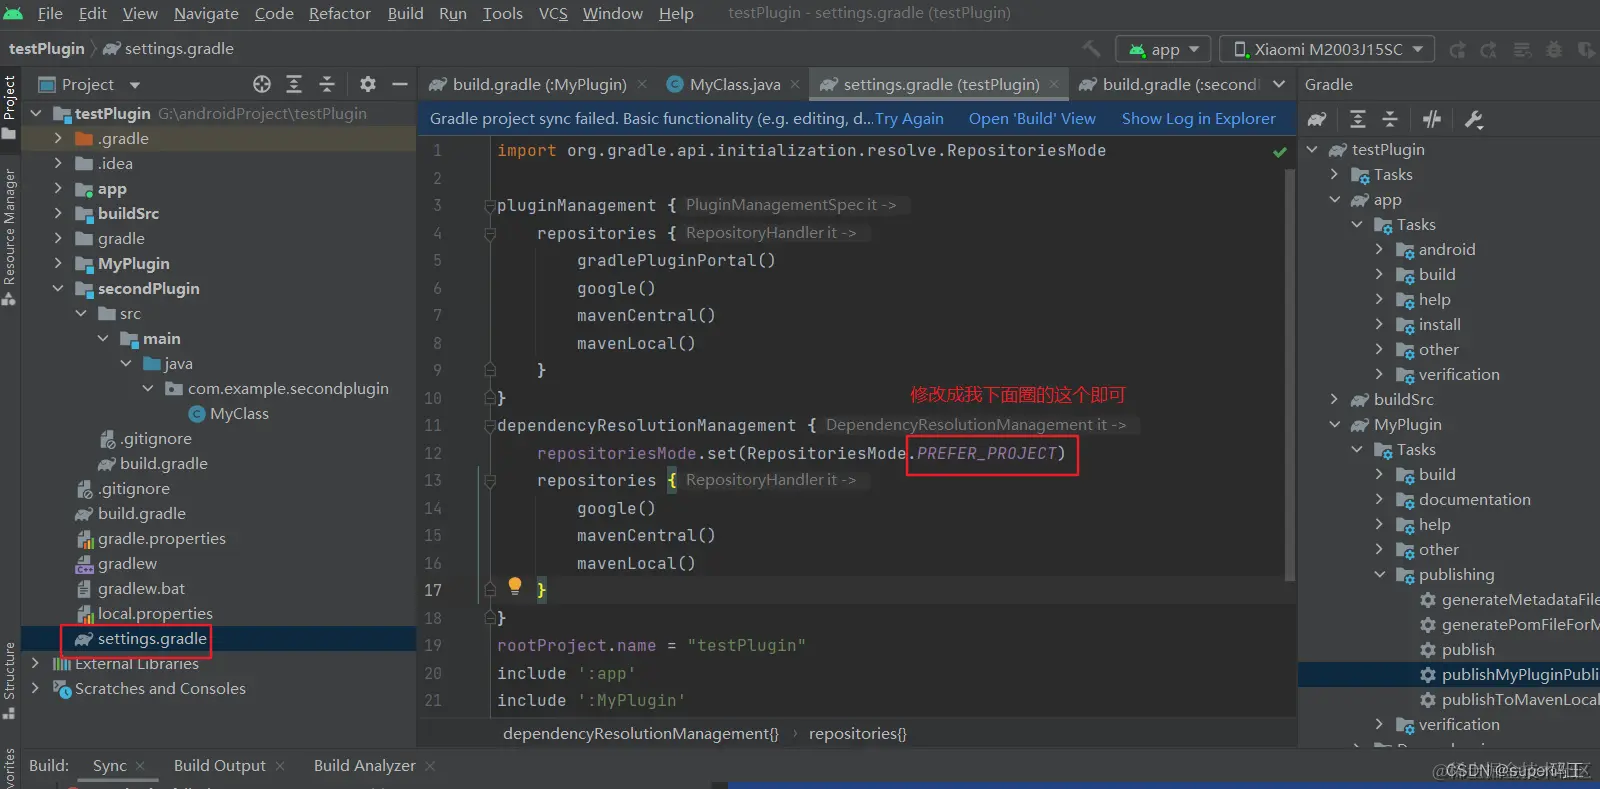The width and height of the screenshot is (1600, 789).
Task: Fold the pluginManagement block at line 3
Action: tap(490, 205)
